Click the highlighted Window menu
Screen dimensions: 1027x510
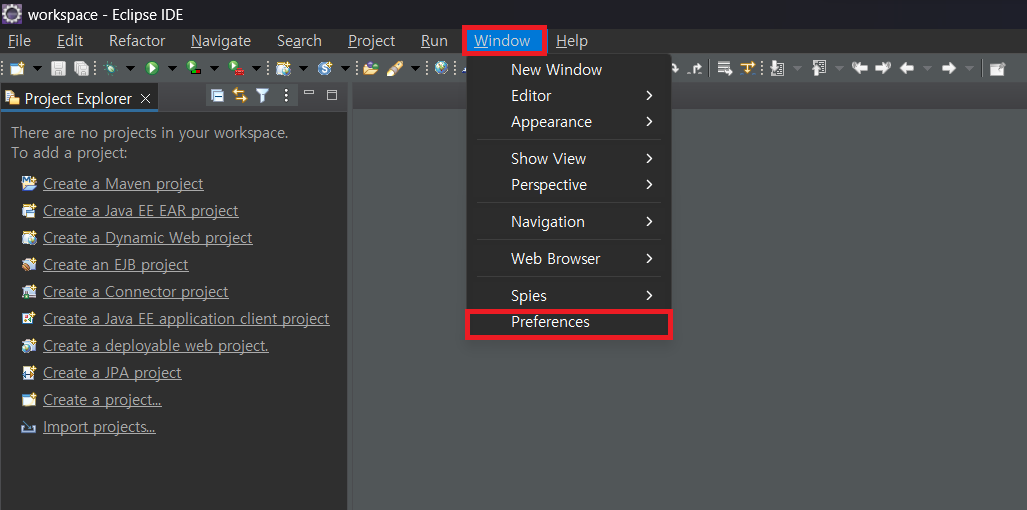[x=502, y=41]
